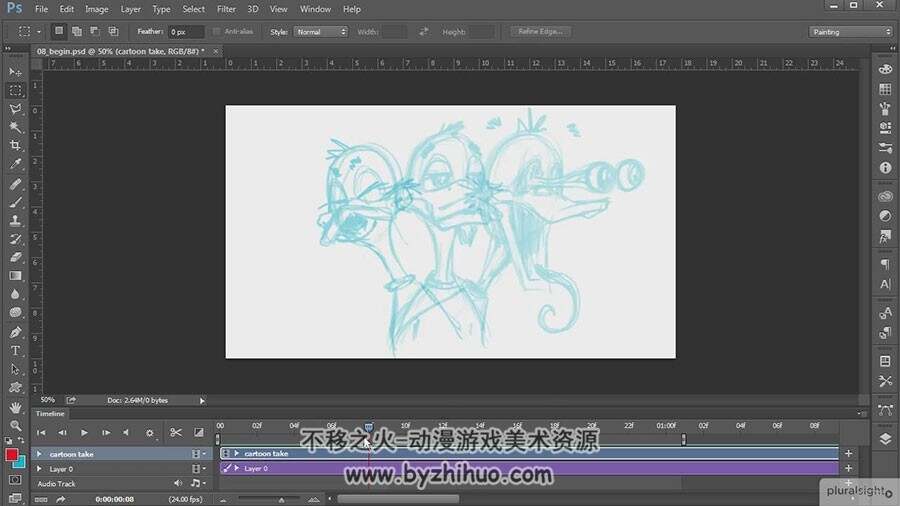Click the Refine Edge button
Image resolution: width=900 pixels, height=506 pixels.
540,32
